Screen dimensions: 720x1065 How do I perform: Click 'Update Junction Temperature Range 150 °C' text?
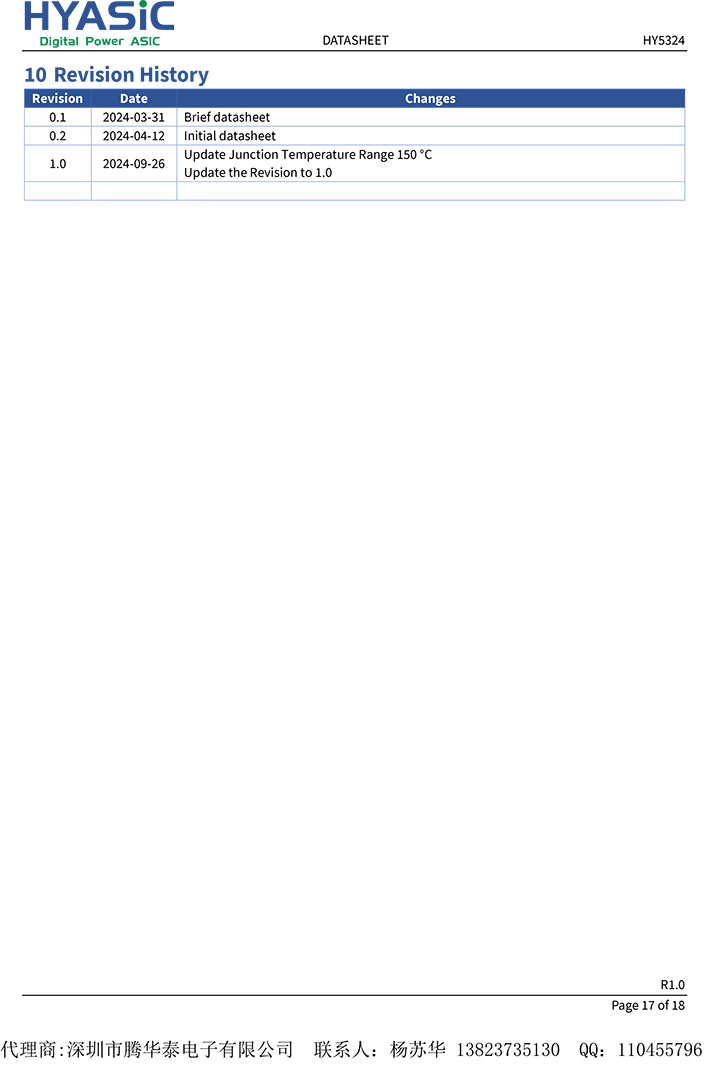pos(308,155)
